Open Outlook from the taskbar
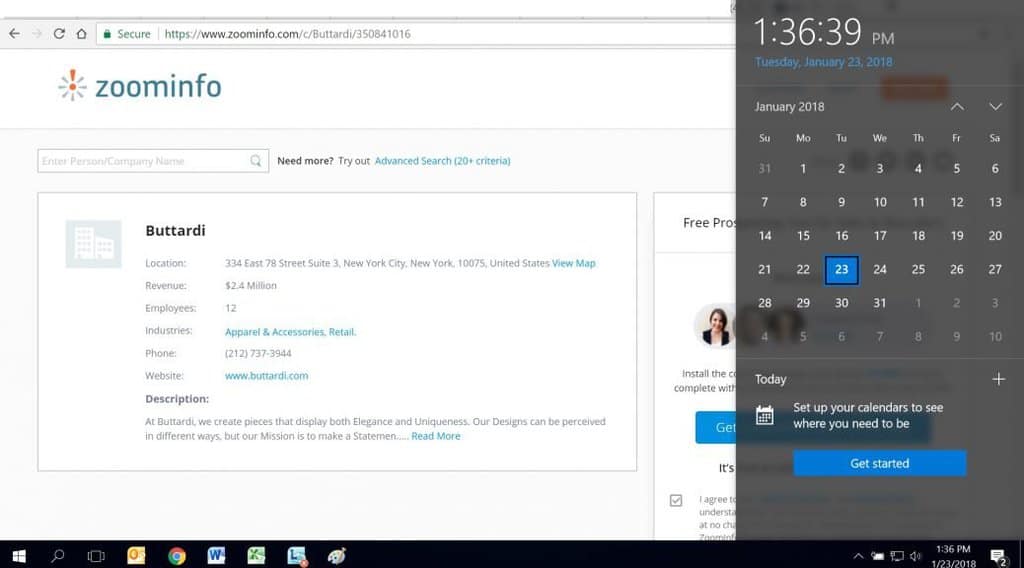 point(137,555)
